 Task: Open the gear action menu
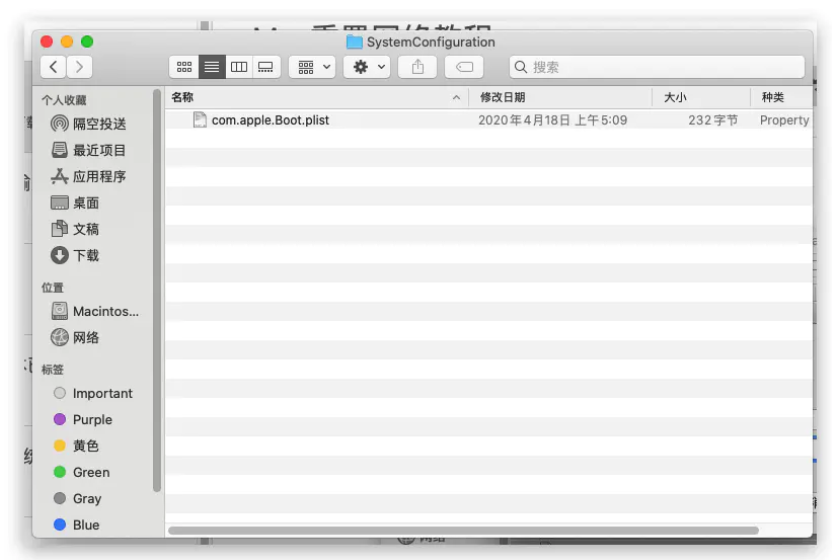click(x=366, y=67)
